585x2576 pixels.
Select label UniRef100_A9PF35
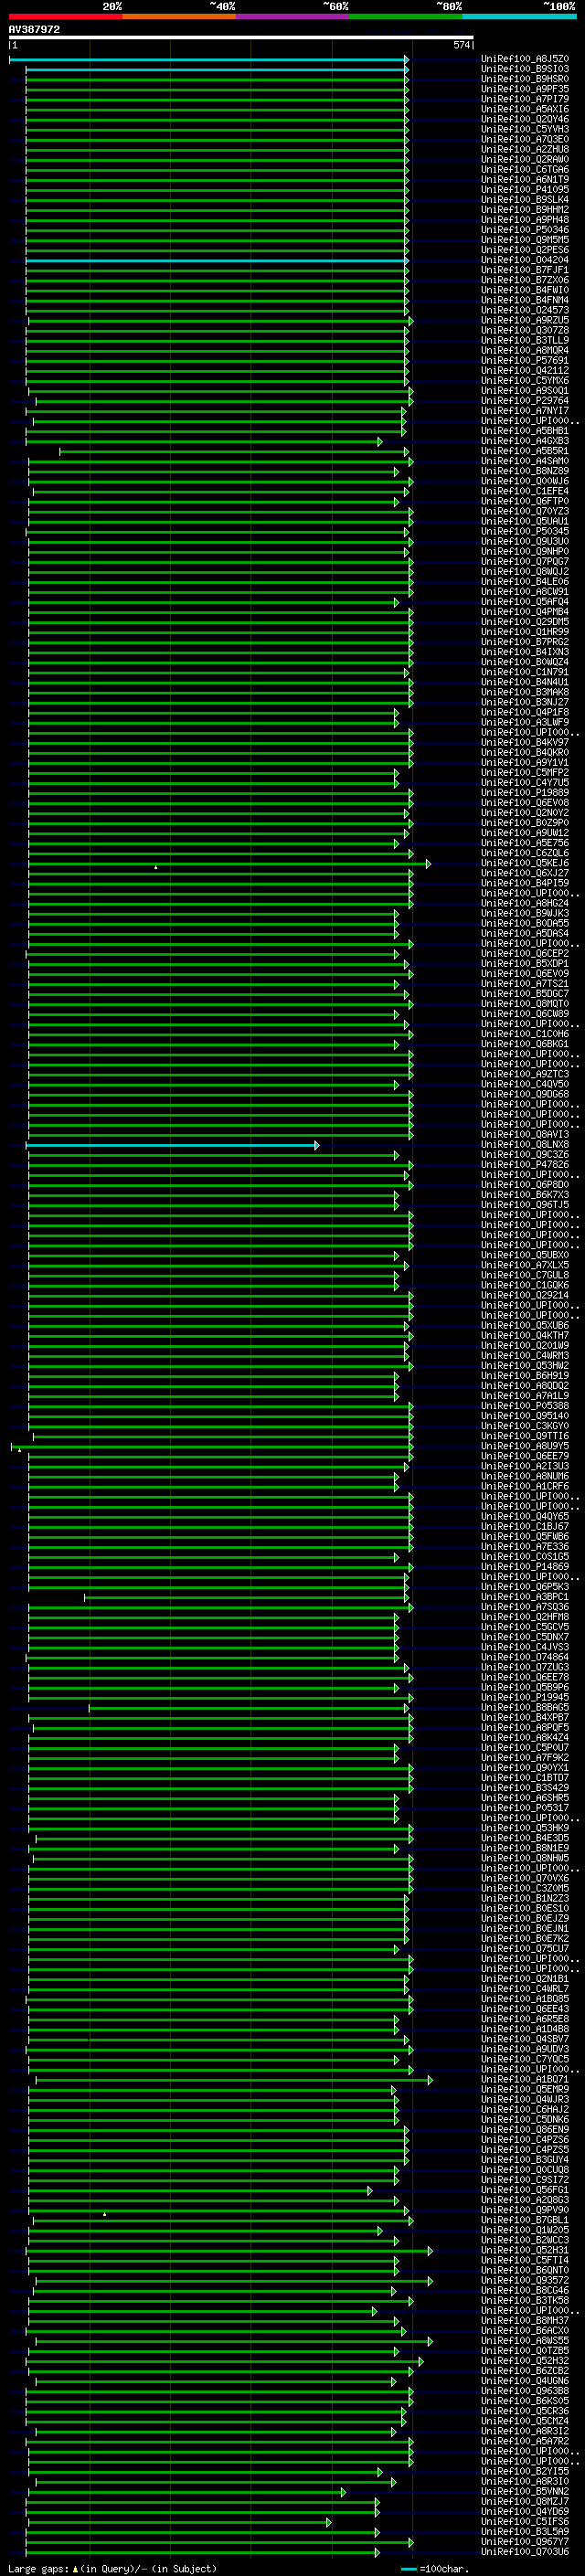[525, 89]
